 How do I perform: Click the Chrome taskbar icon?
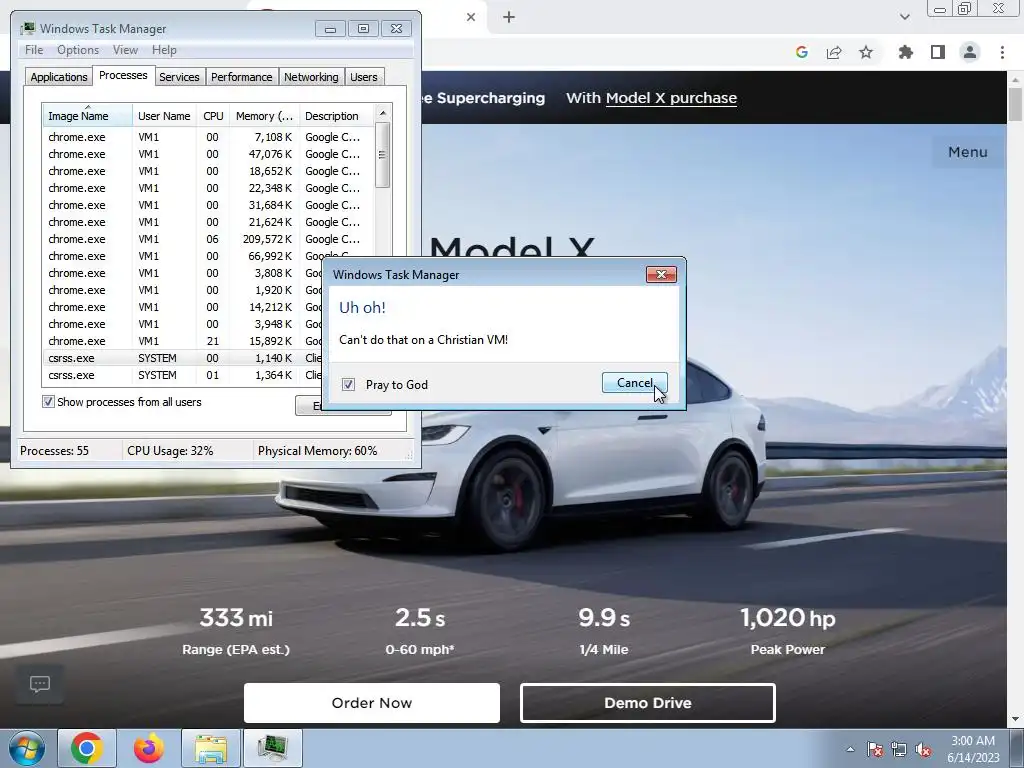[87, 748]
